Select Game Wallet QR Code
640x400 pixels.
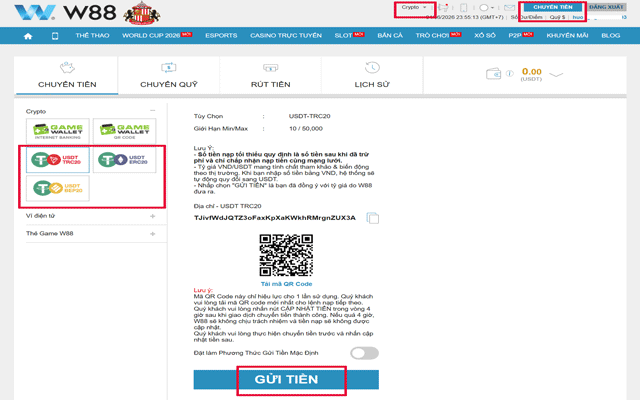[x=124, y=131]
